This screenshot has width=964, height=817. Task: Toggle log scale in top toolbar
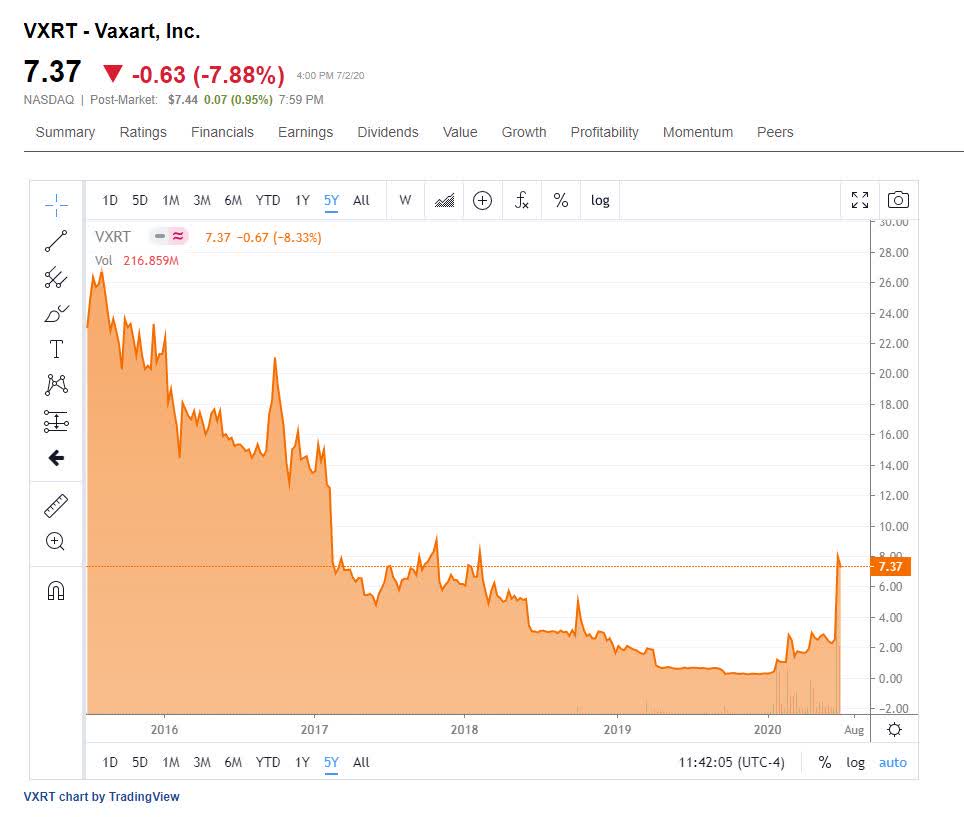point(600,200)
